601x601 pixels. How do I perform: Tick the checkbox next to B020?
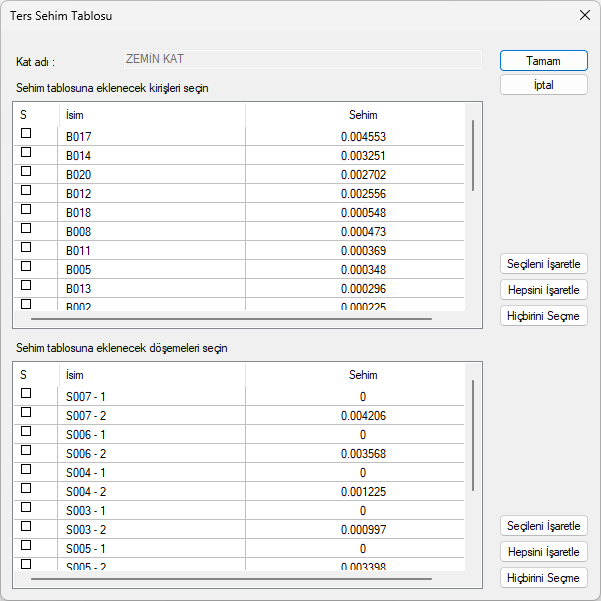[x=26, y=172]
